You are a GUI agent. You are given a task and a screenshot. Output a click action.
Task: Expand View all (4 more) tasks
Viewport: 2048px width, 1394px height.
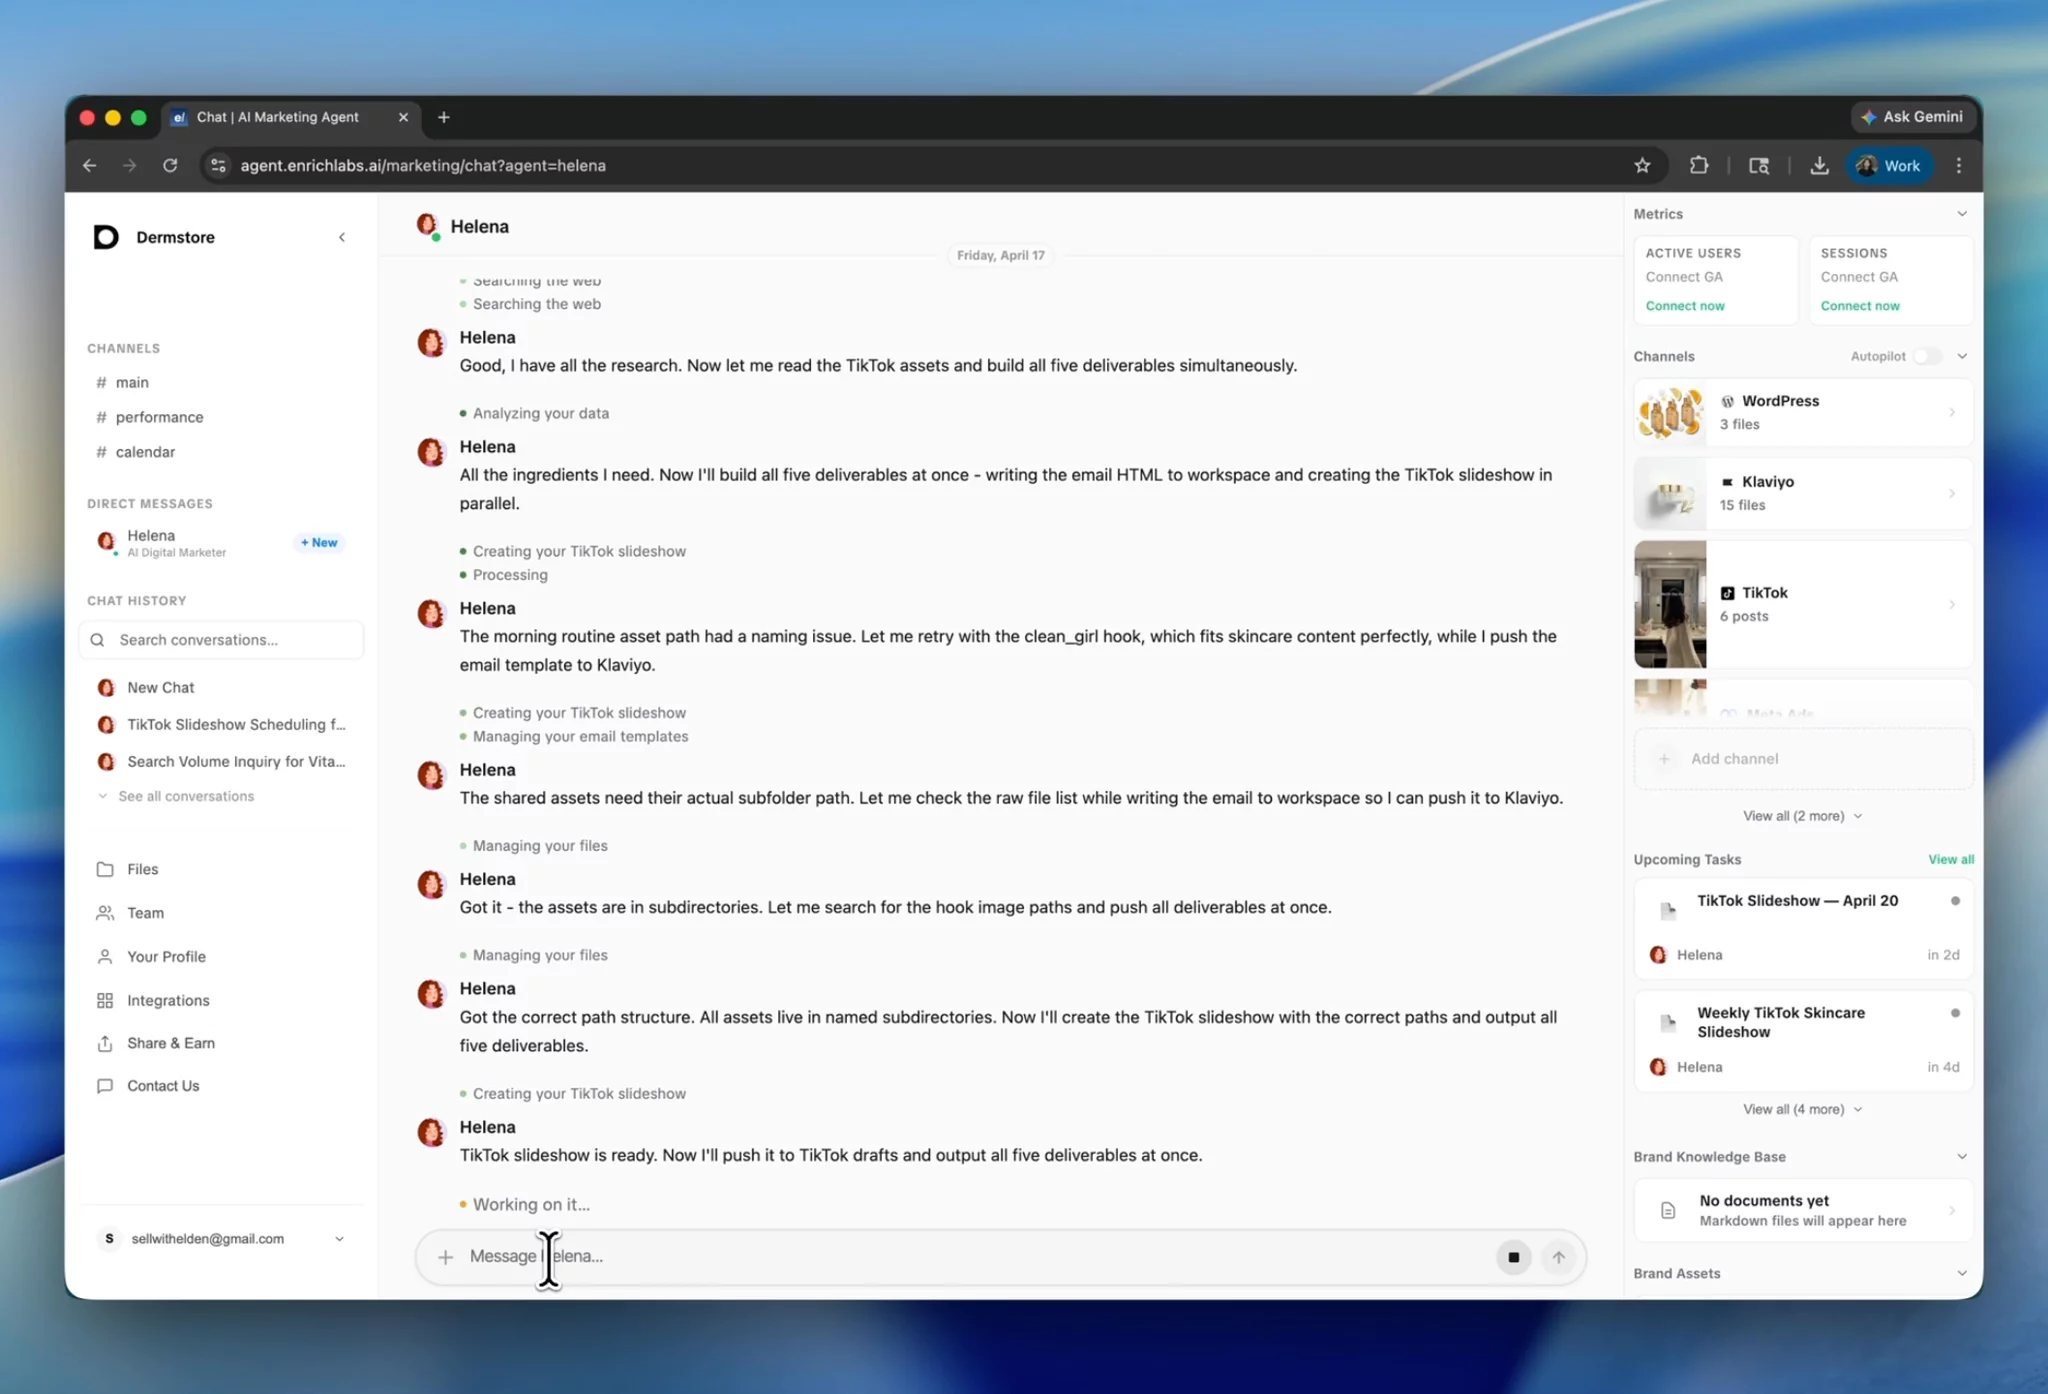tap(1802, 1109)
